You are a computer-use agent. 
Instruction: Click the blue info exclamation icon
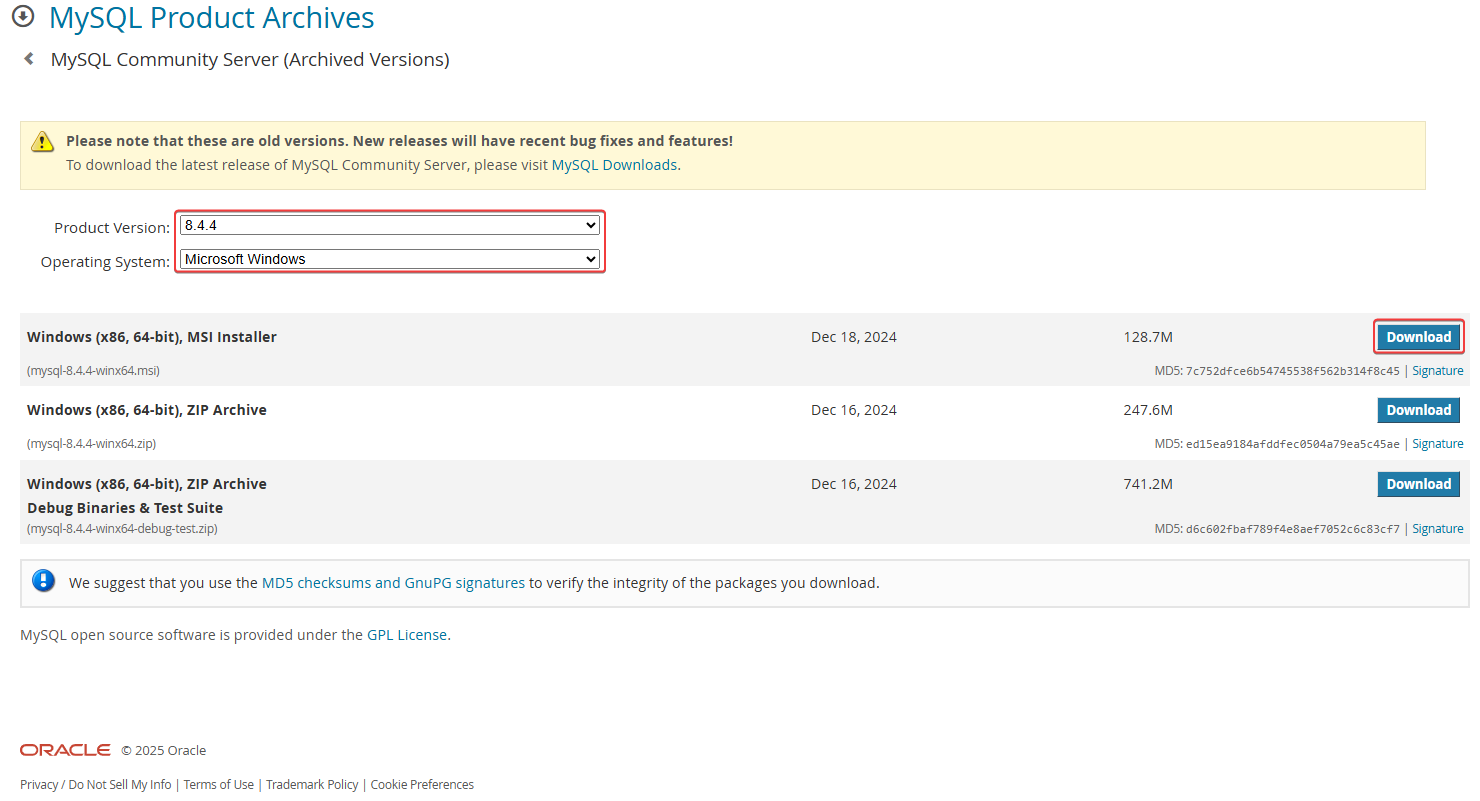click(43, 581)
